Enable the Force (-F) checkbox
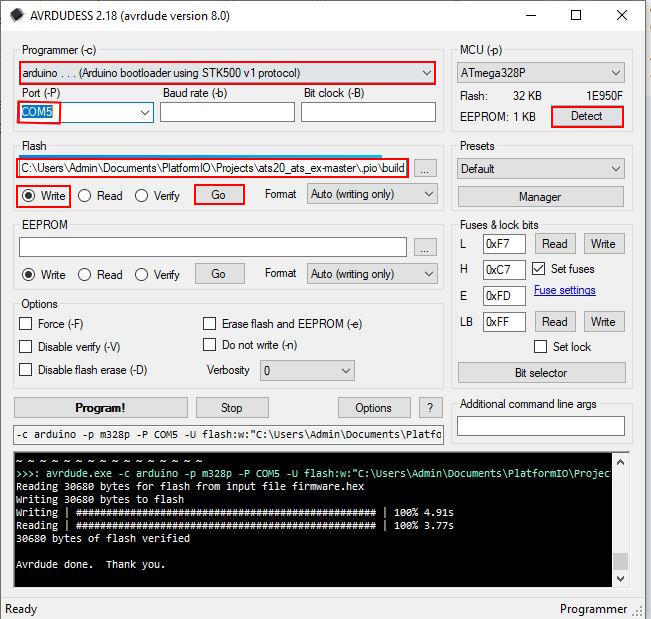This screenshot has width=651, height=619. click(x=26, y=323)
